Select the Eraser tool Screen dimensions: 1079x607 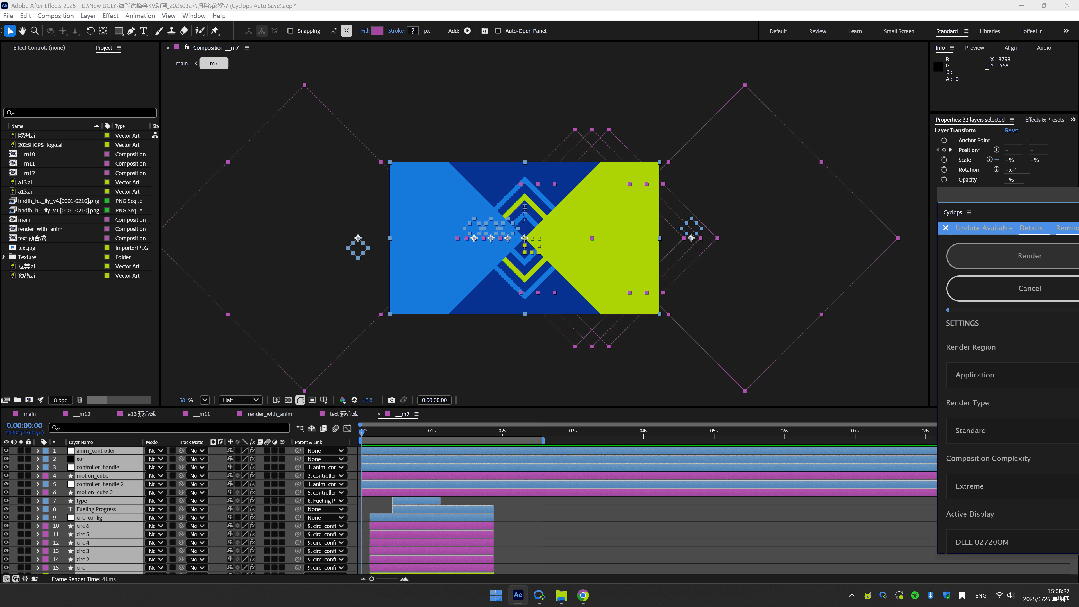pyautogui.click(x=184, y=31)
